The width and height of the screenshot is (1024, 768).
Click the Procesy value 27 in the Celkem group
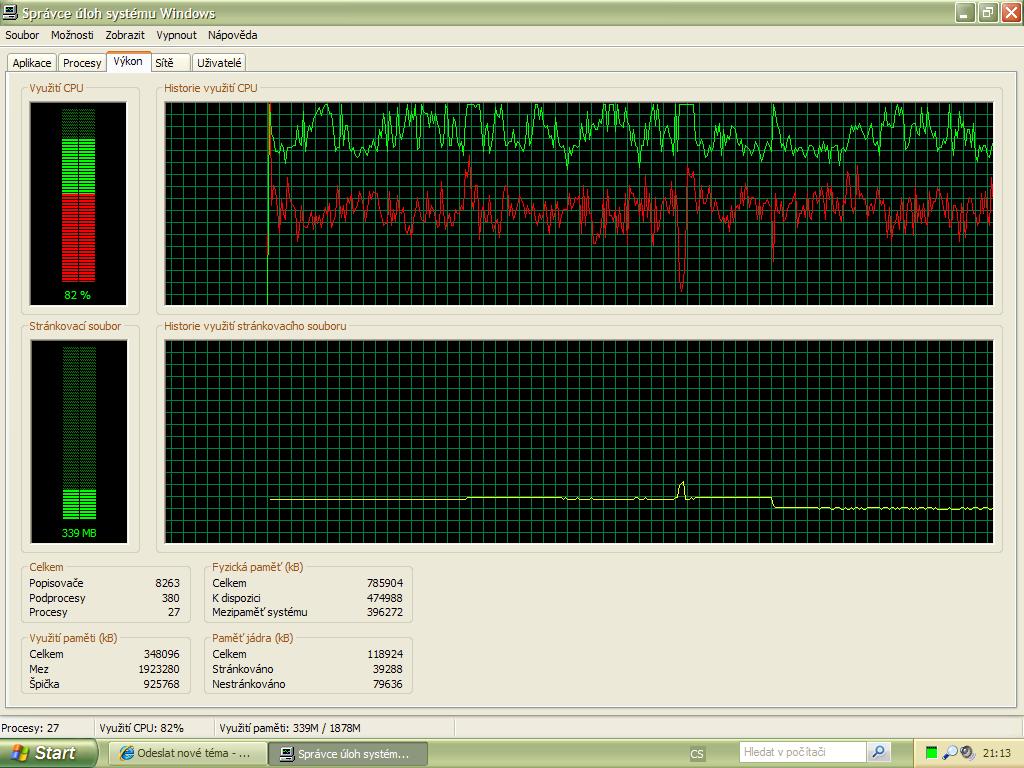(174, 613)
